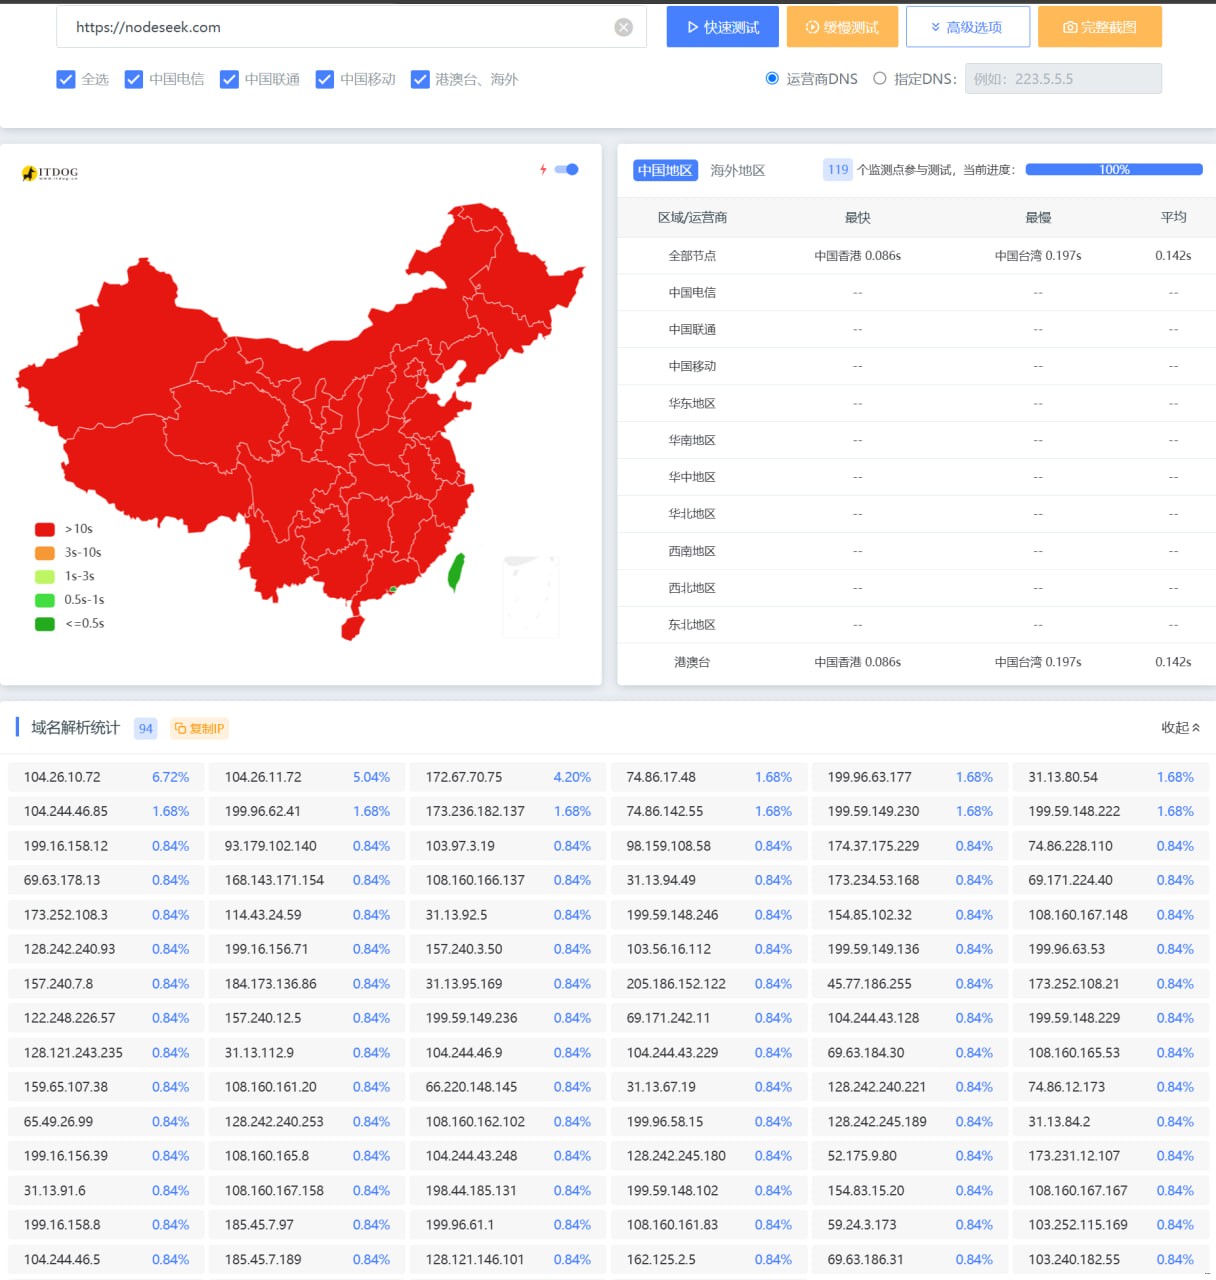Image resolution: width=1216 pixels, height=1280 pixels.
Task: Click the ITDOG logo on the map
Action: [x=50, y=173]
